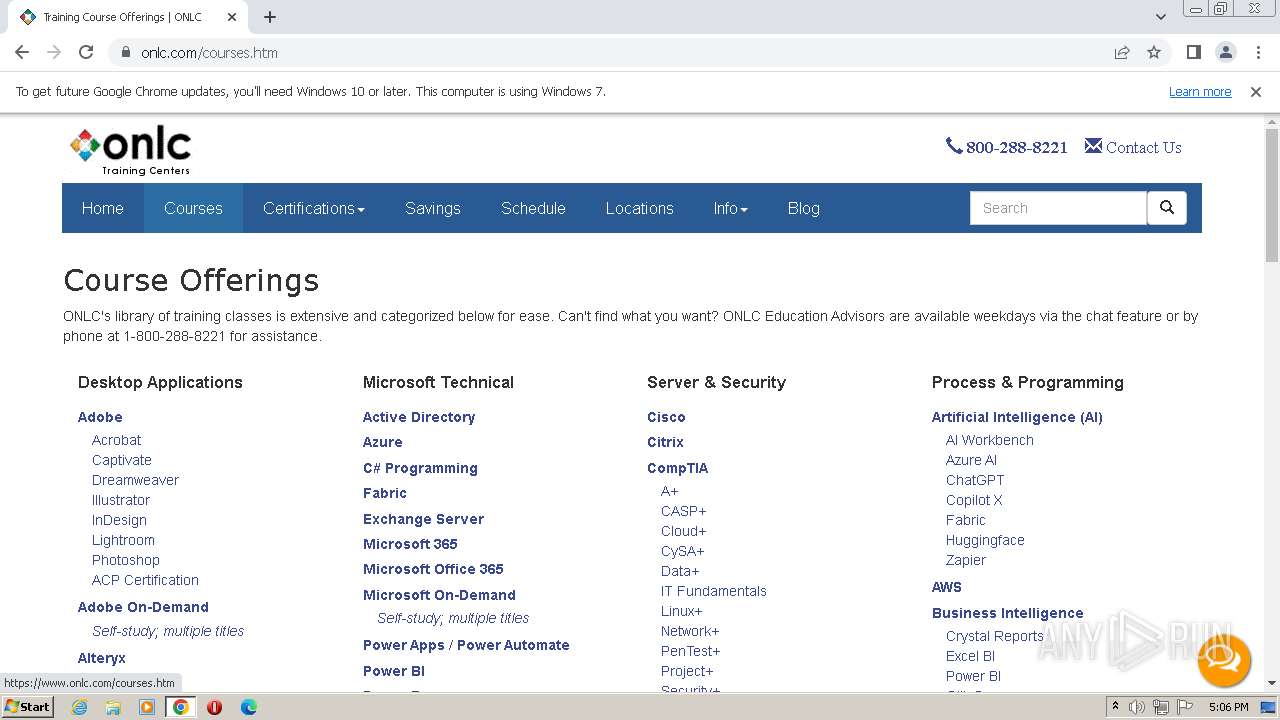
Task: Show hidden system tray icons
Action: click(1115, 707)
